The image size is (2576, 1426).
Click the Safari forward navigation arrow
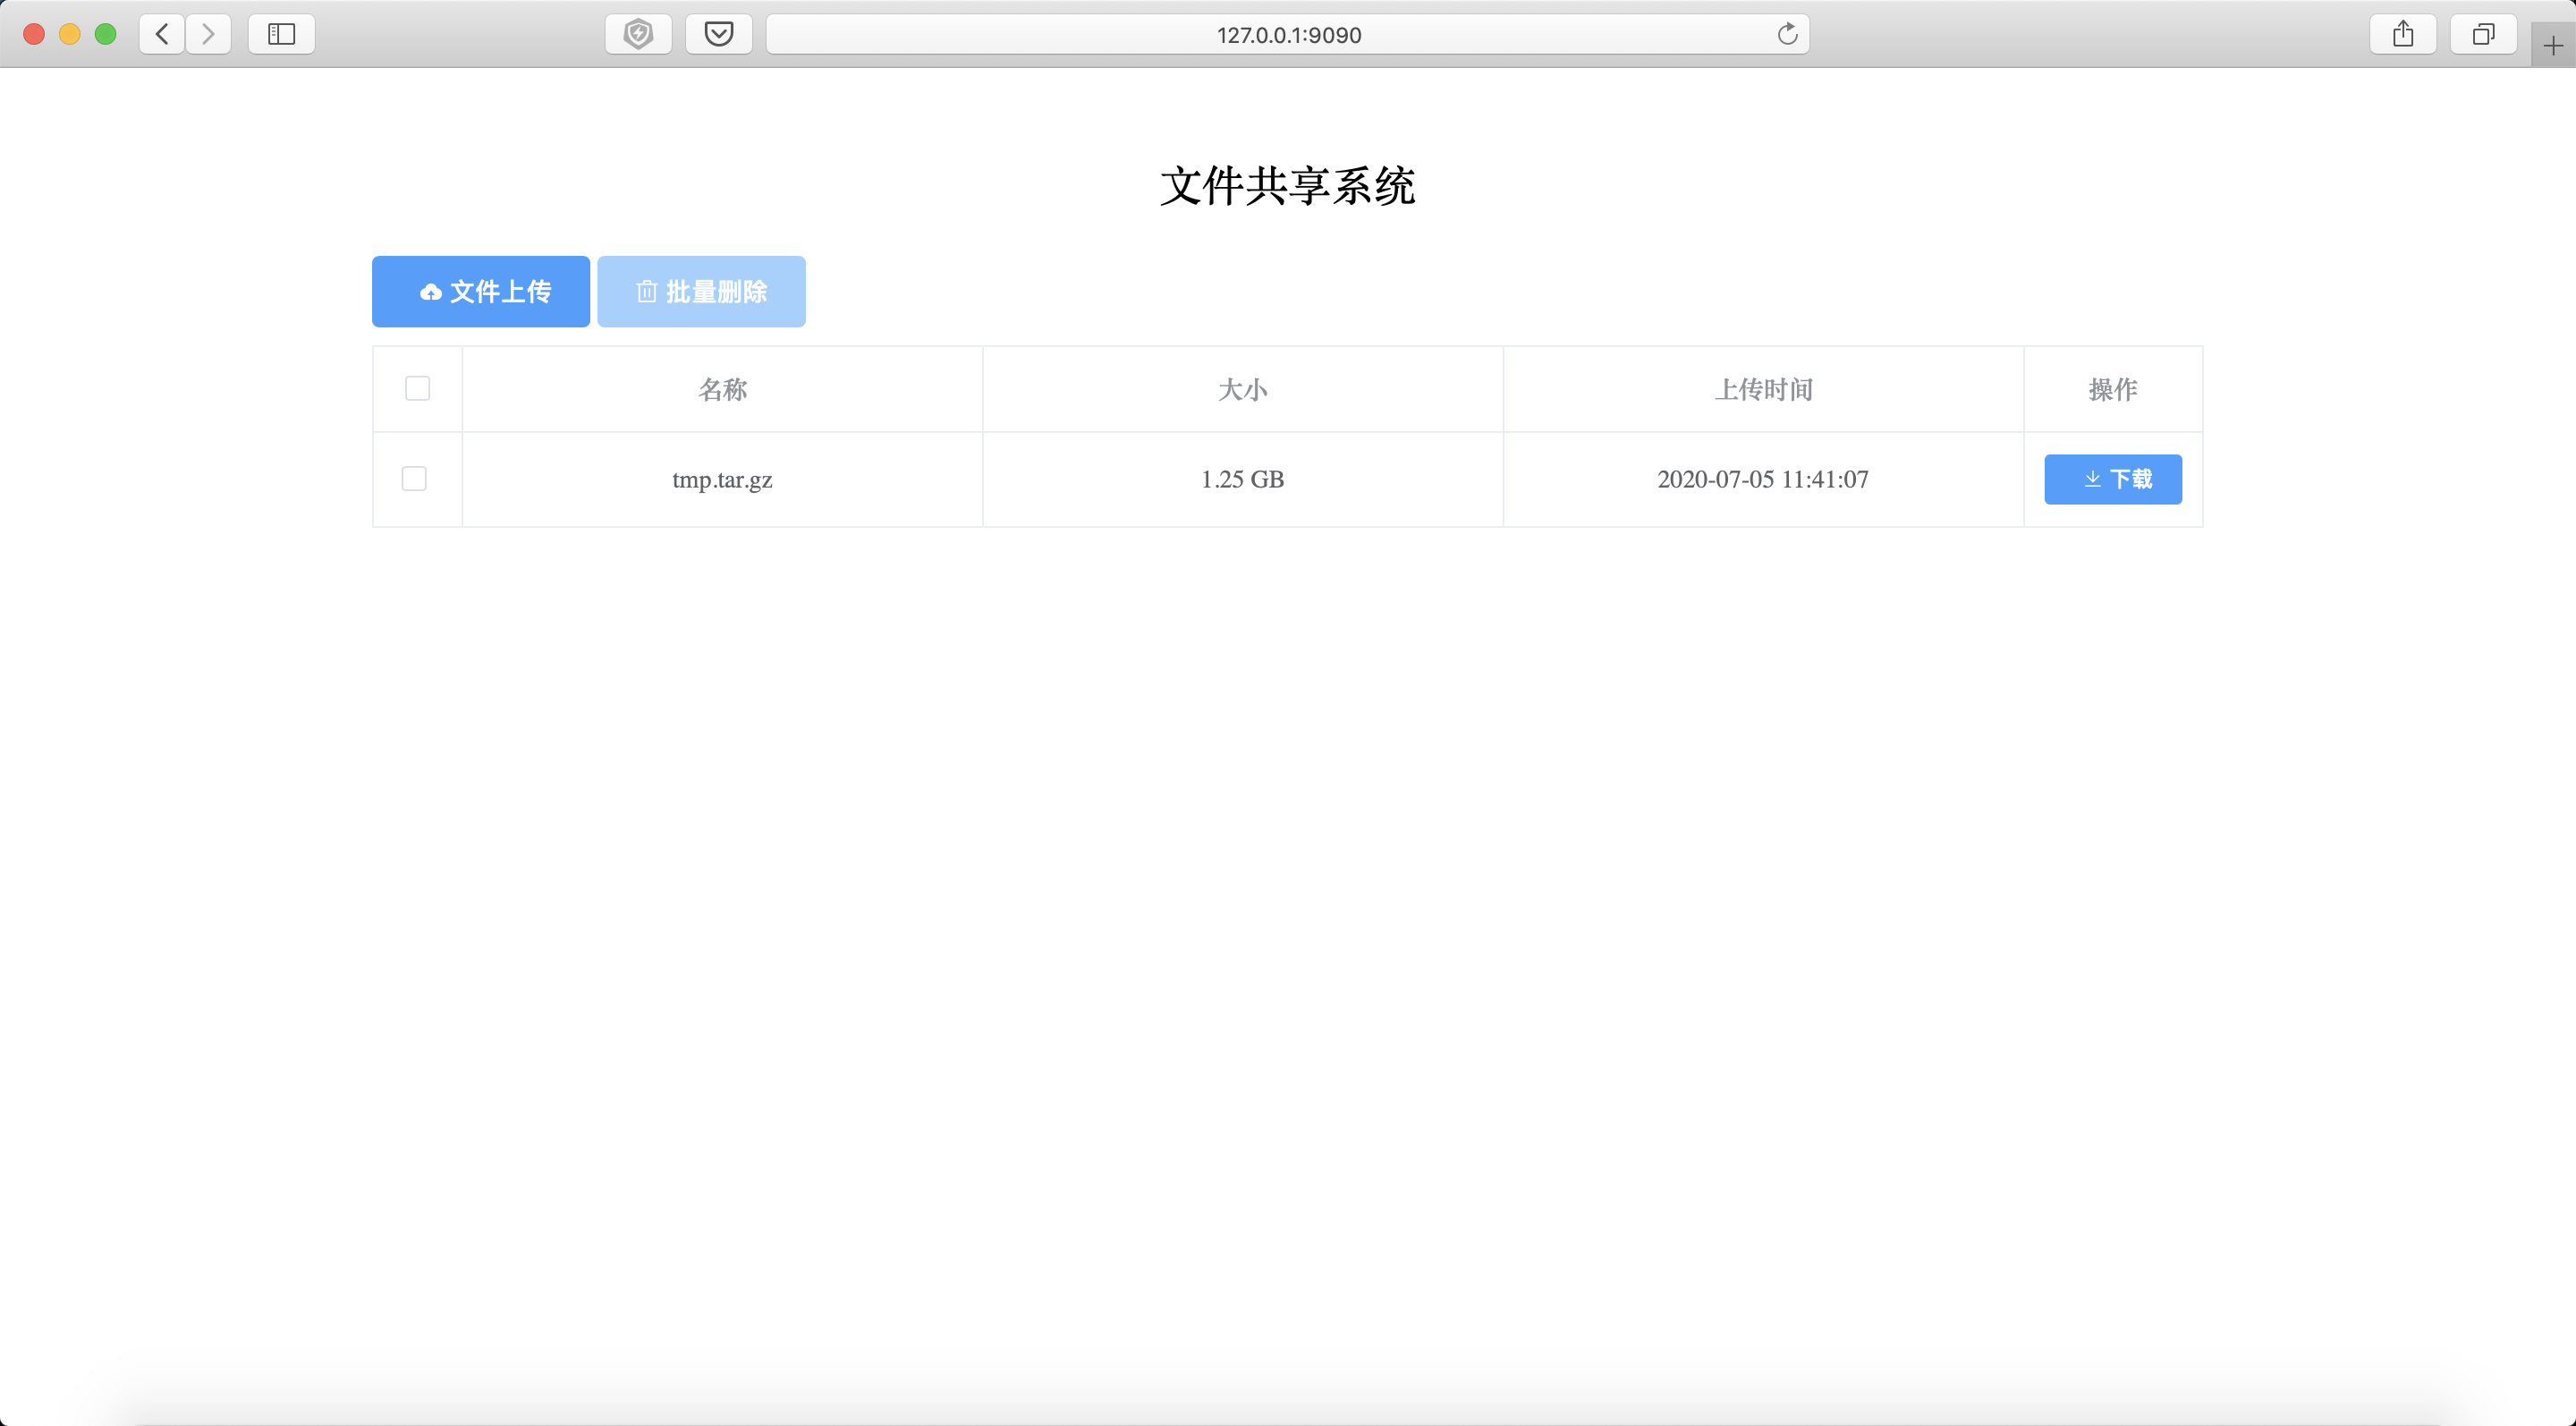click(208, 34)
